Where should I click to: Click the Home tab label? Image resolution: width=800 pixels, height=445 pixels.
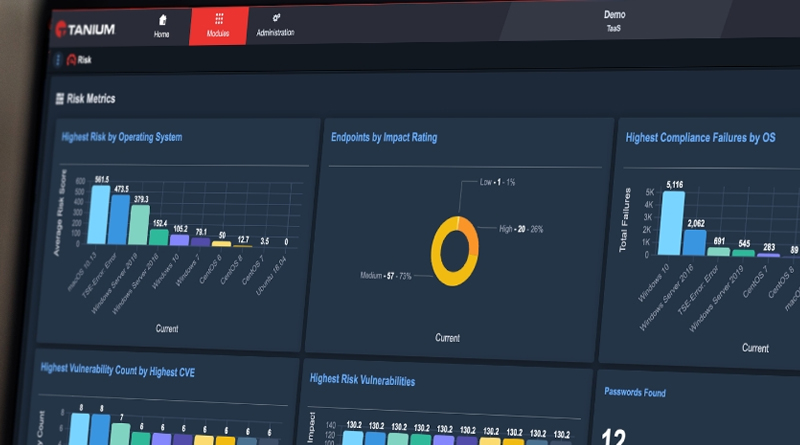coord(161,34)
